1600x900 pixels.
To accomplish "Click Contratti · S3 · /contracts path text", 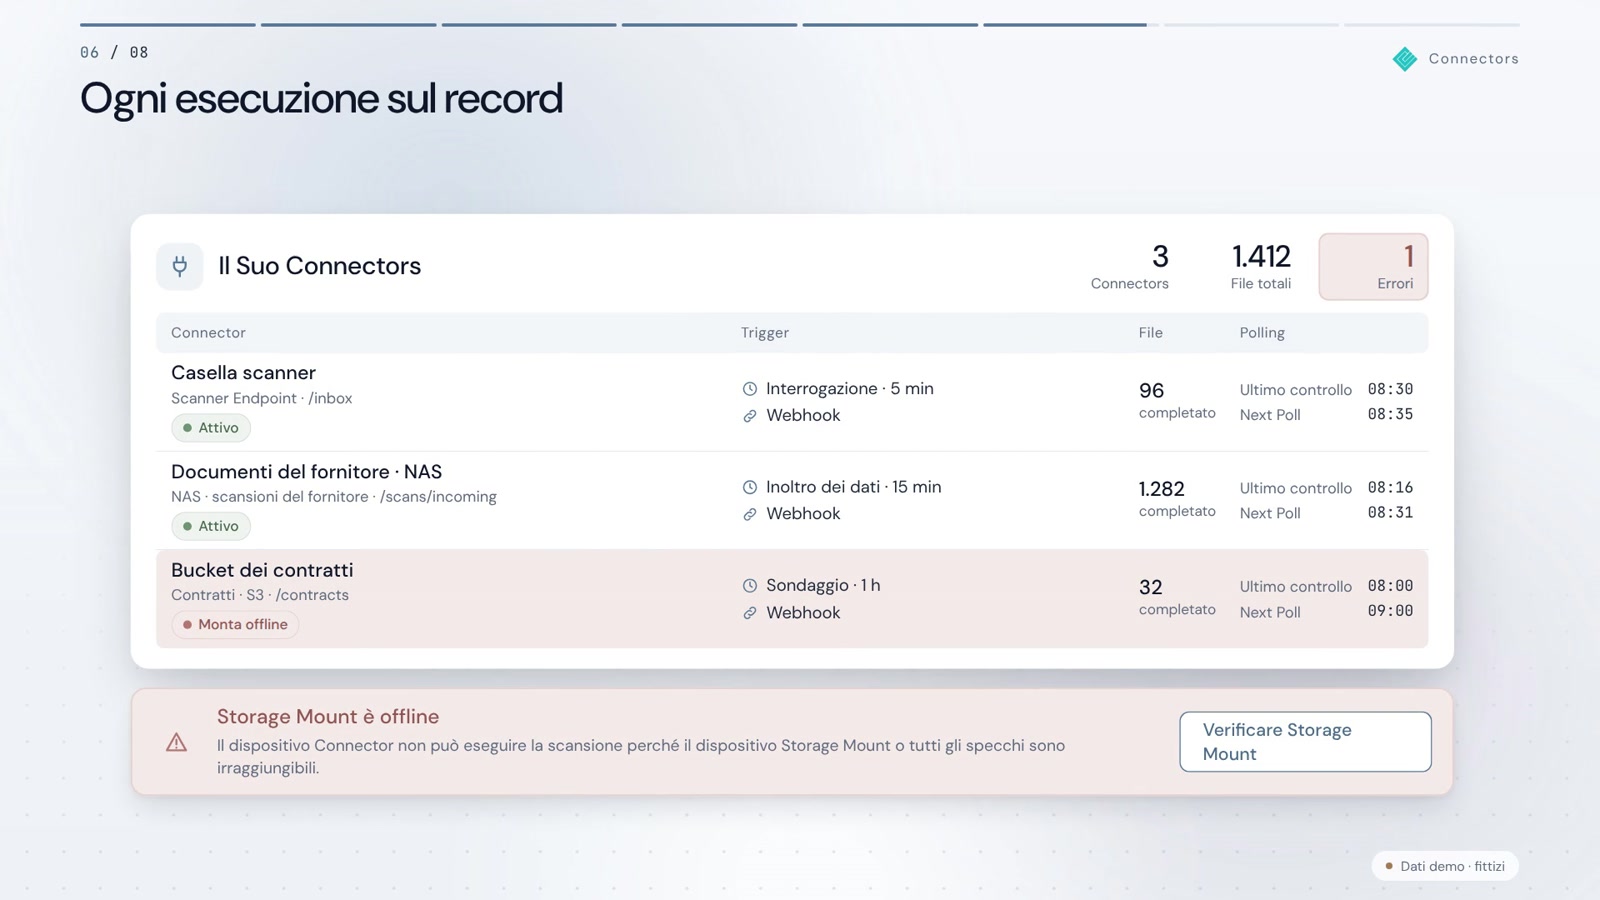I will pos(260,595).
